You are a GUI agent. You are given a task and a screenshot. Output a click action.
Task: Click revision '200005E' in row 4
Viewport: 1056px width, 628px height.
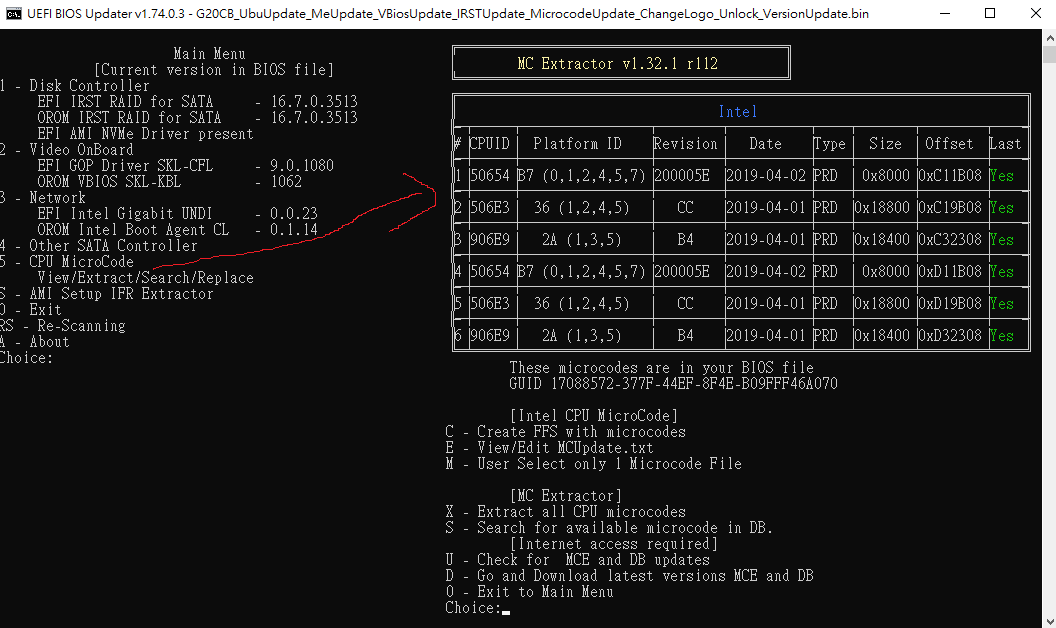682,272
